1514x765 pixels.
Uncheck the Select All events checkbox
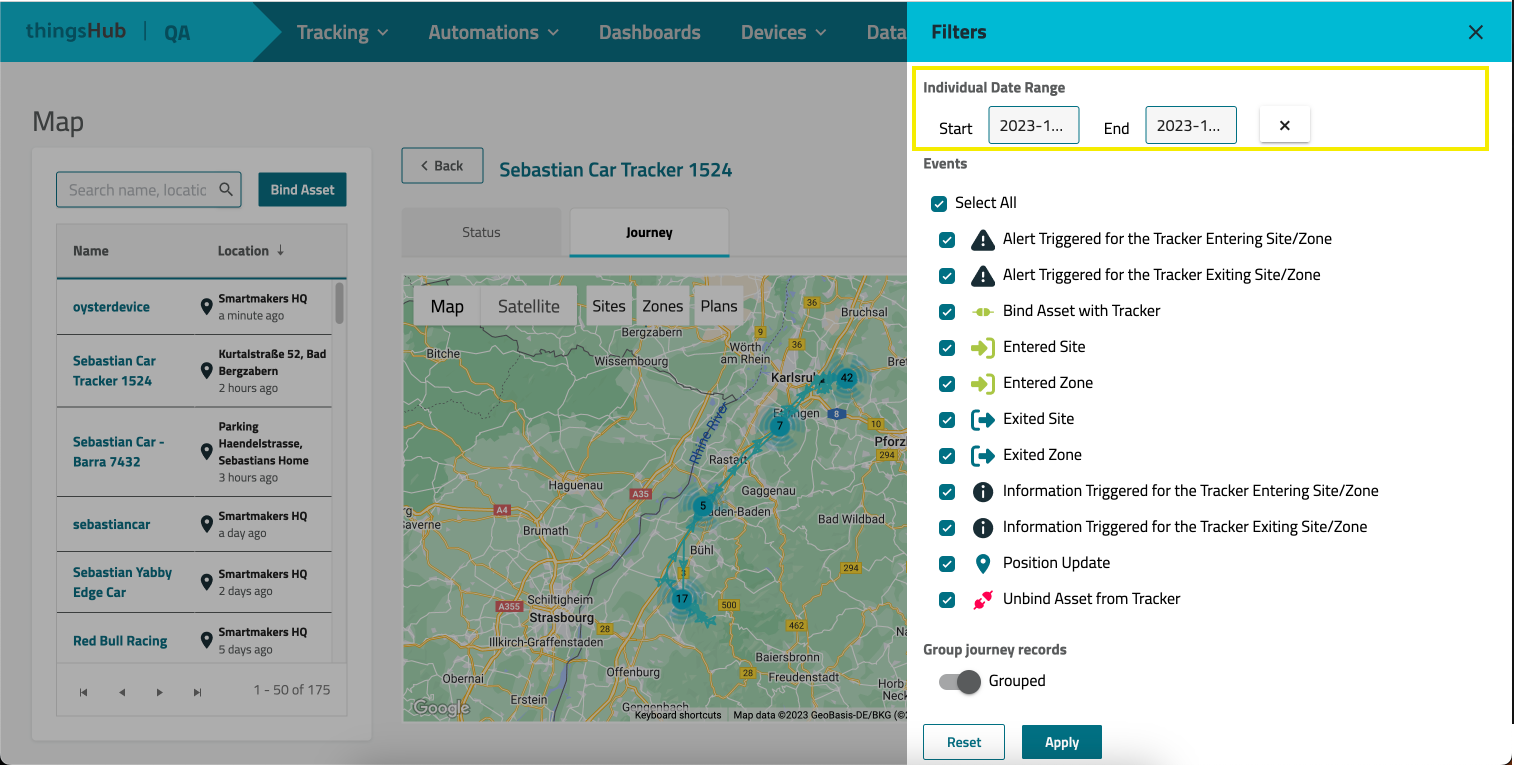coord(939,203)
